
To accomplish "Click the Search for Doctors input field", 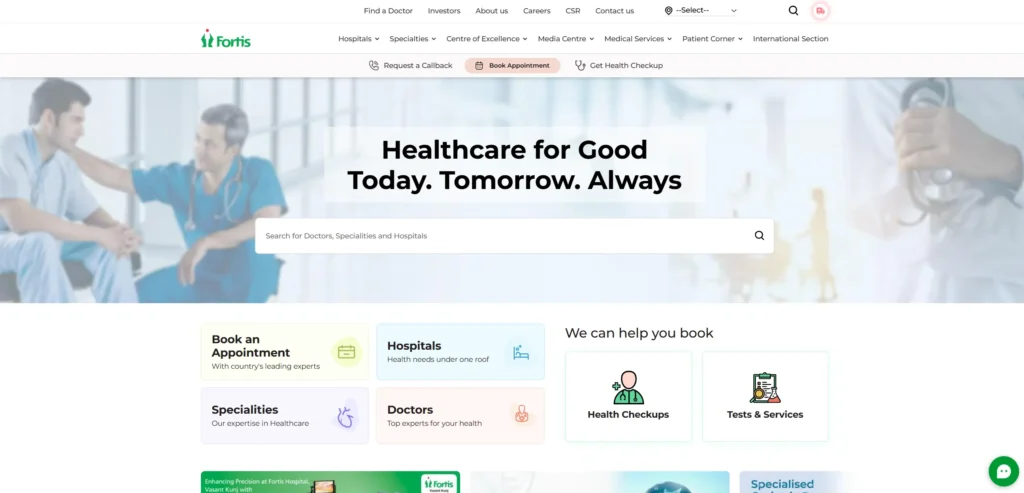I will tap(503, 236).
